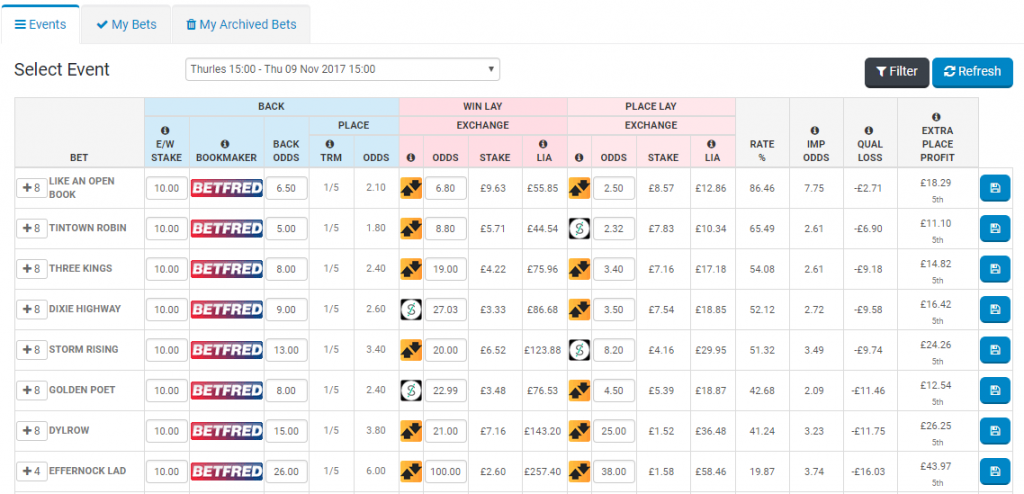
Task: Click the GOLDEN POET horse name
Action: tap(82, 390)
